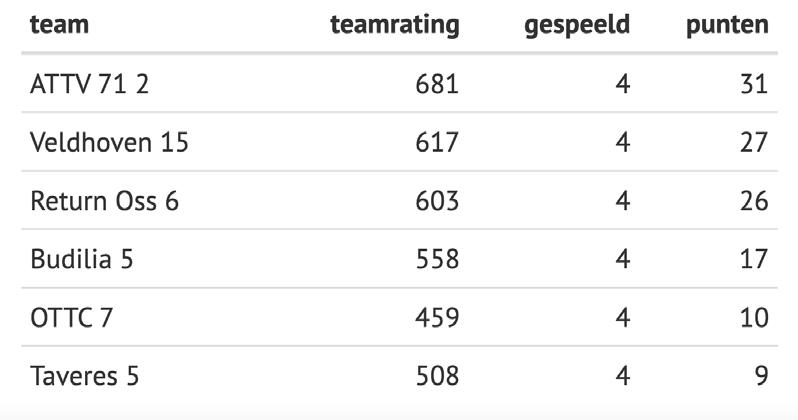The image size is (798, 420).
Task: Click punten value 10 for OTTC
Action: [x=754, y=318]
